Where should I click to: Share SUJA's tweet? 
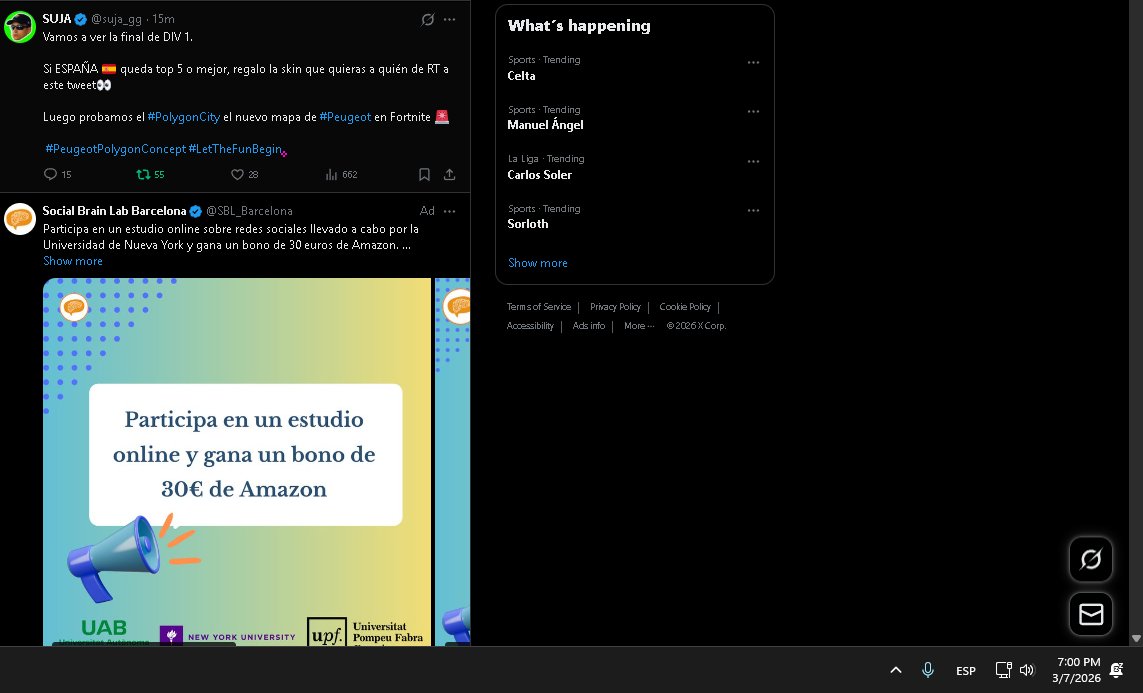pyautogui.click(x=450, y=174)
